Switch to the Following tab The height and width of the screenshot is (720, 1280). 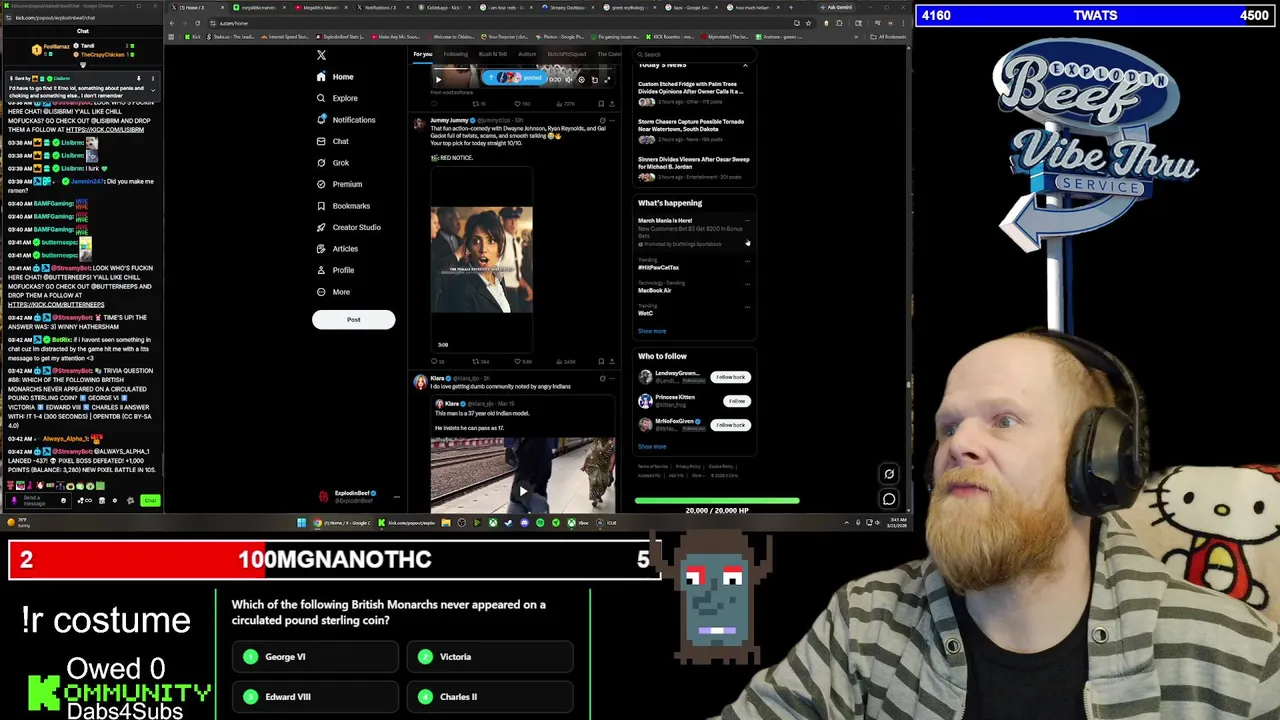point(455,54)
